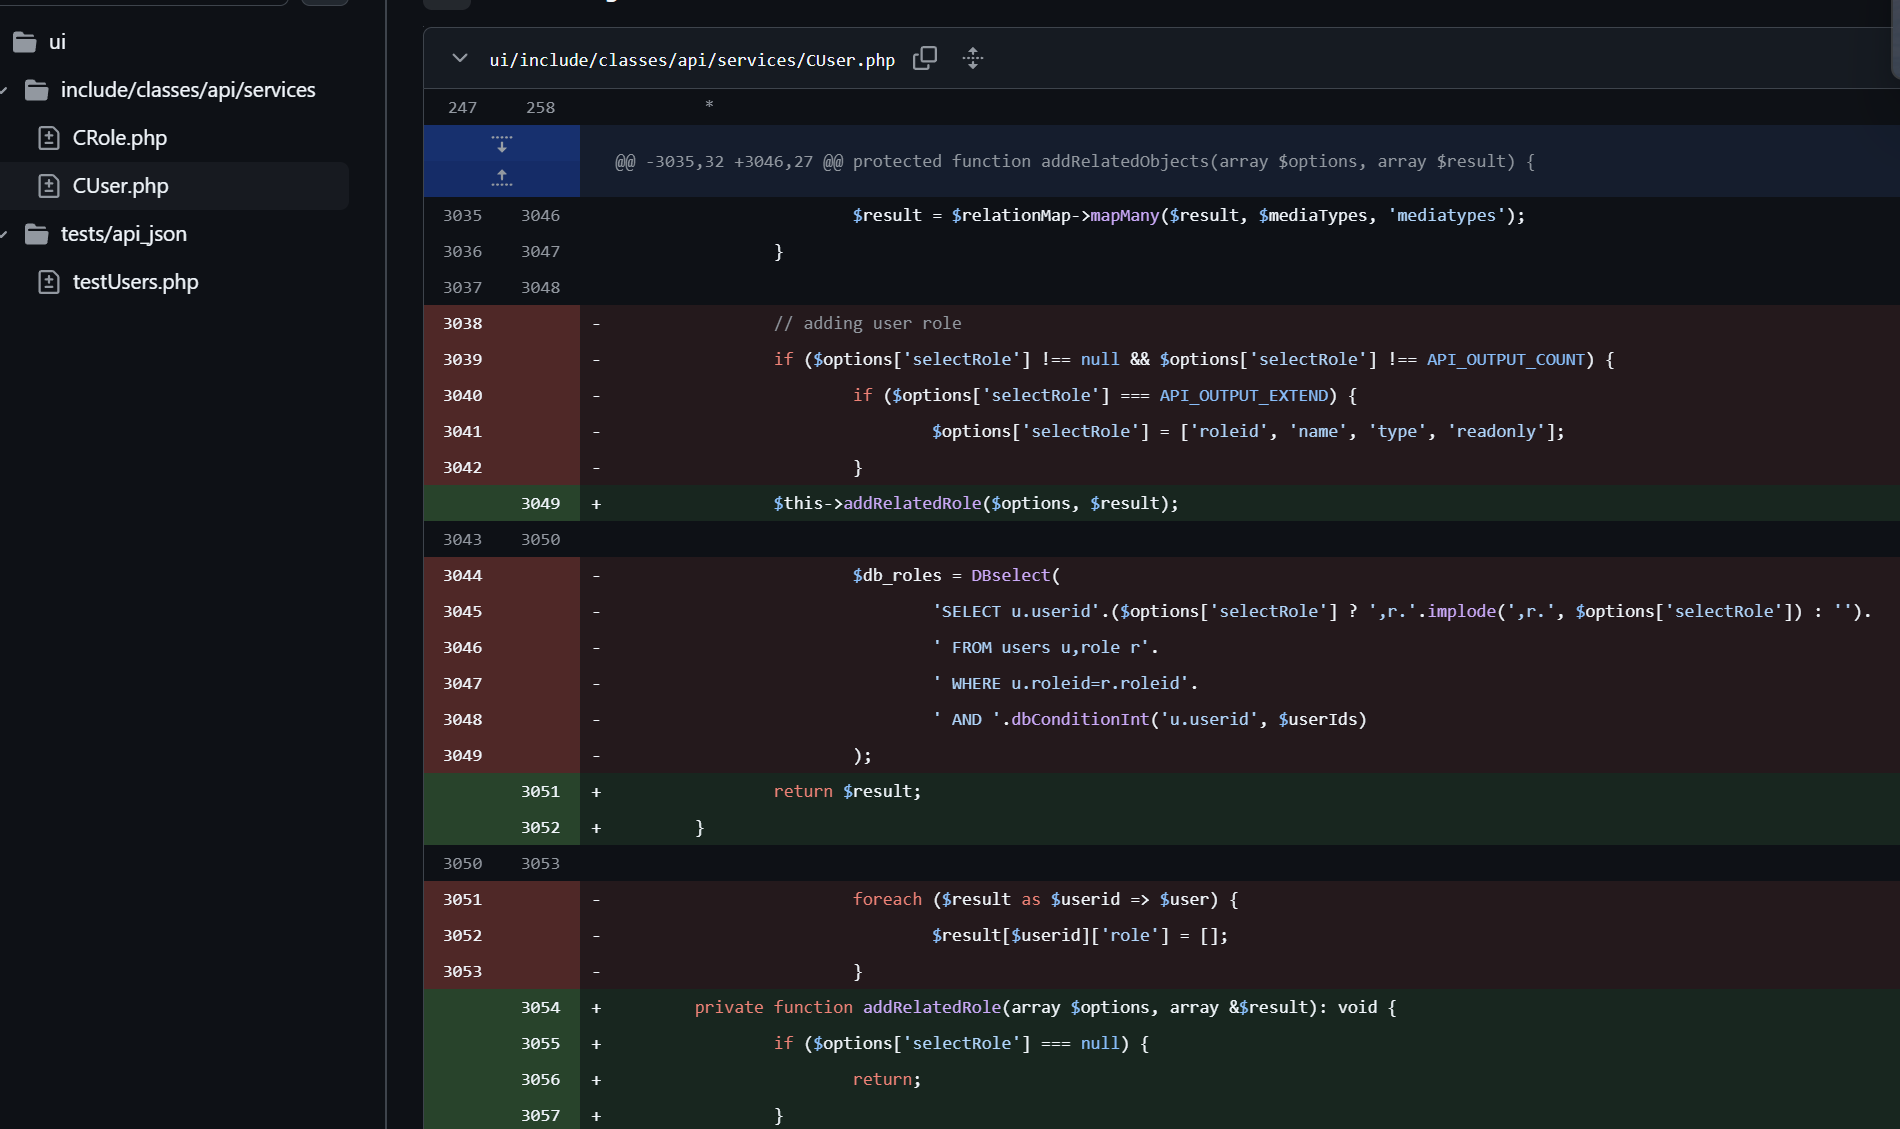Click the tests/api_json folder icon

[x=37, y=234]
